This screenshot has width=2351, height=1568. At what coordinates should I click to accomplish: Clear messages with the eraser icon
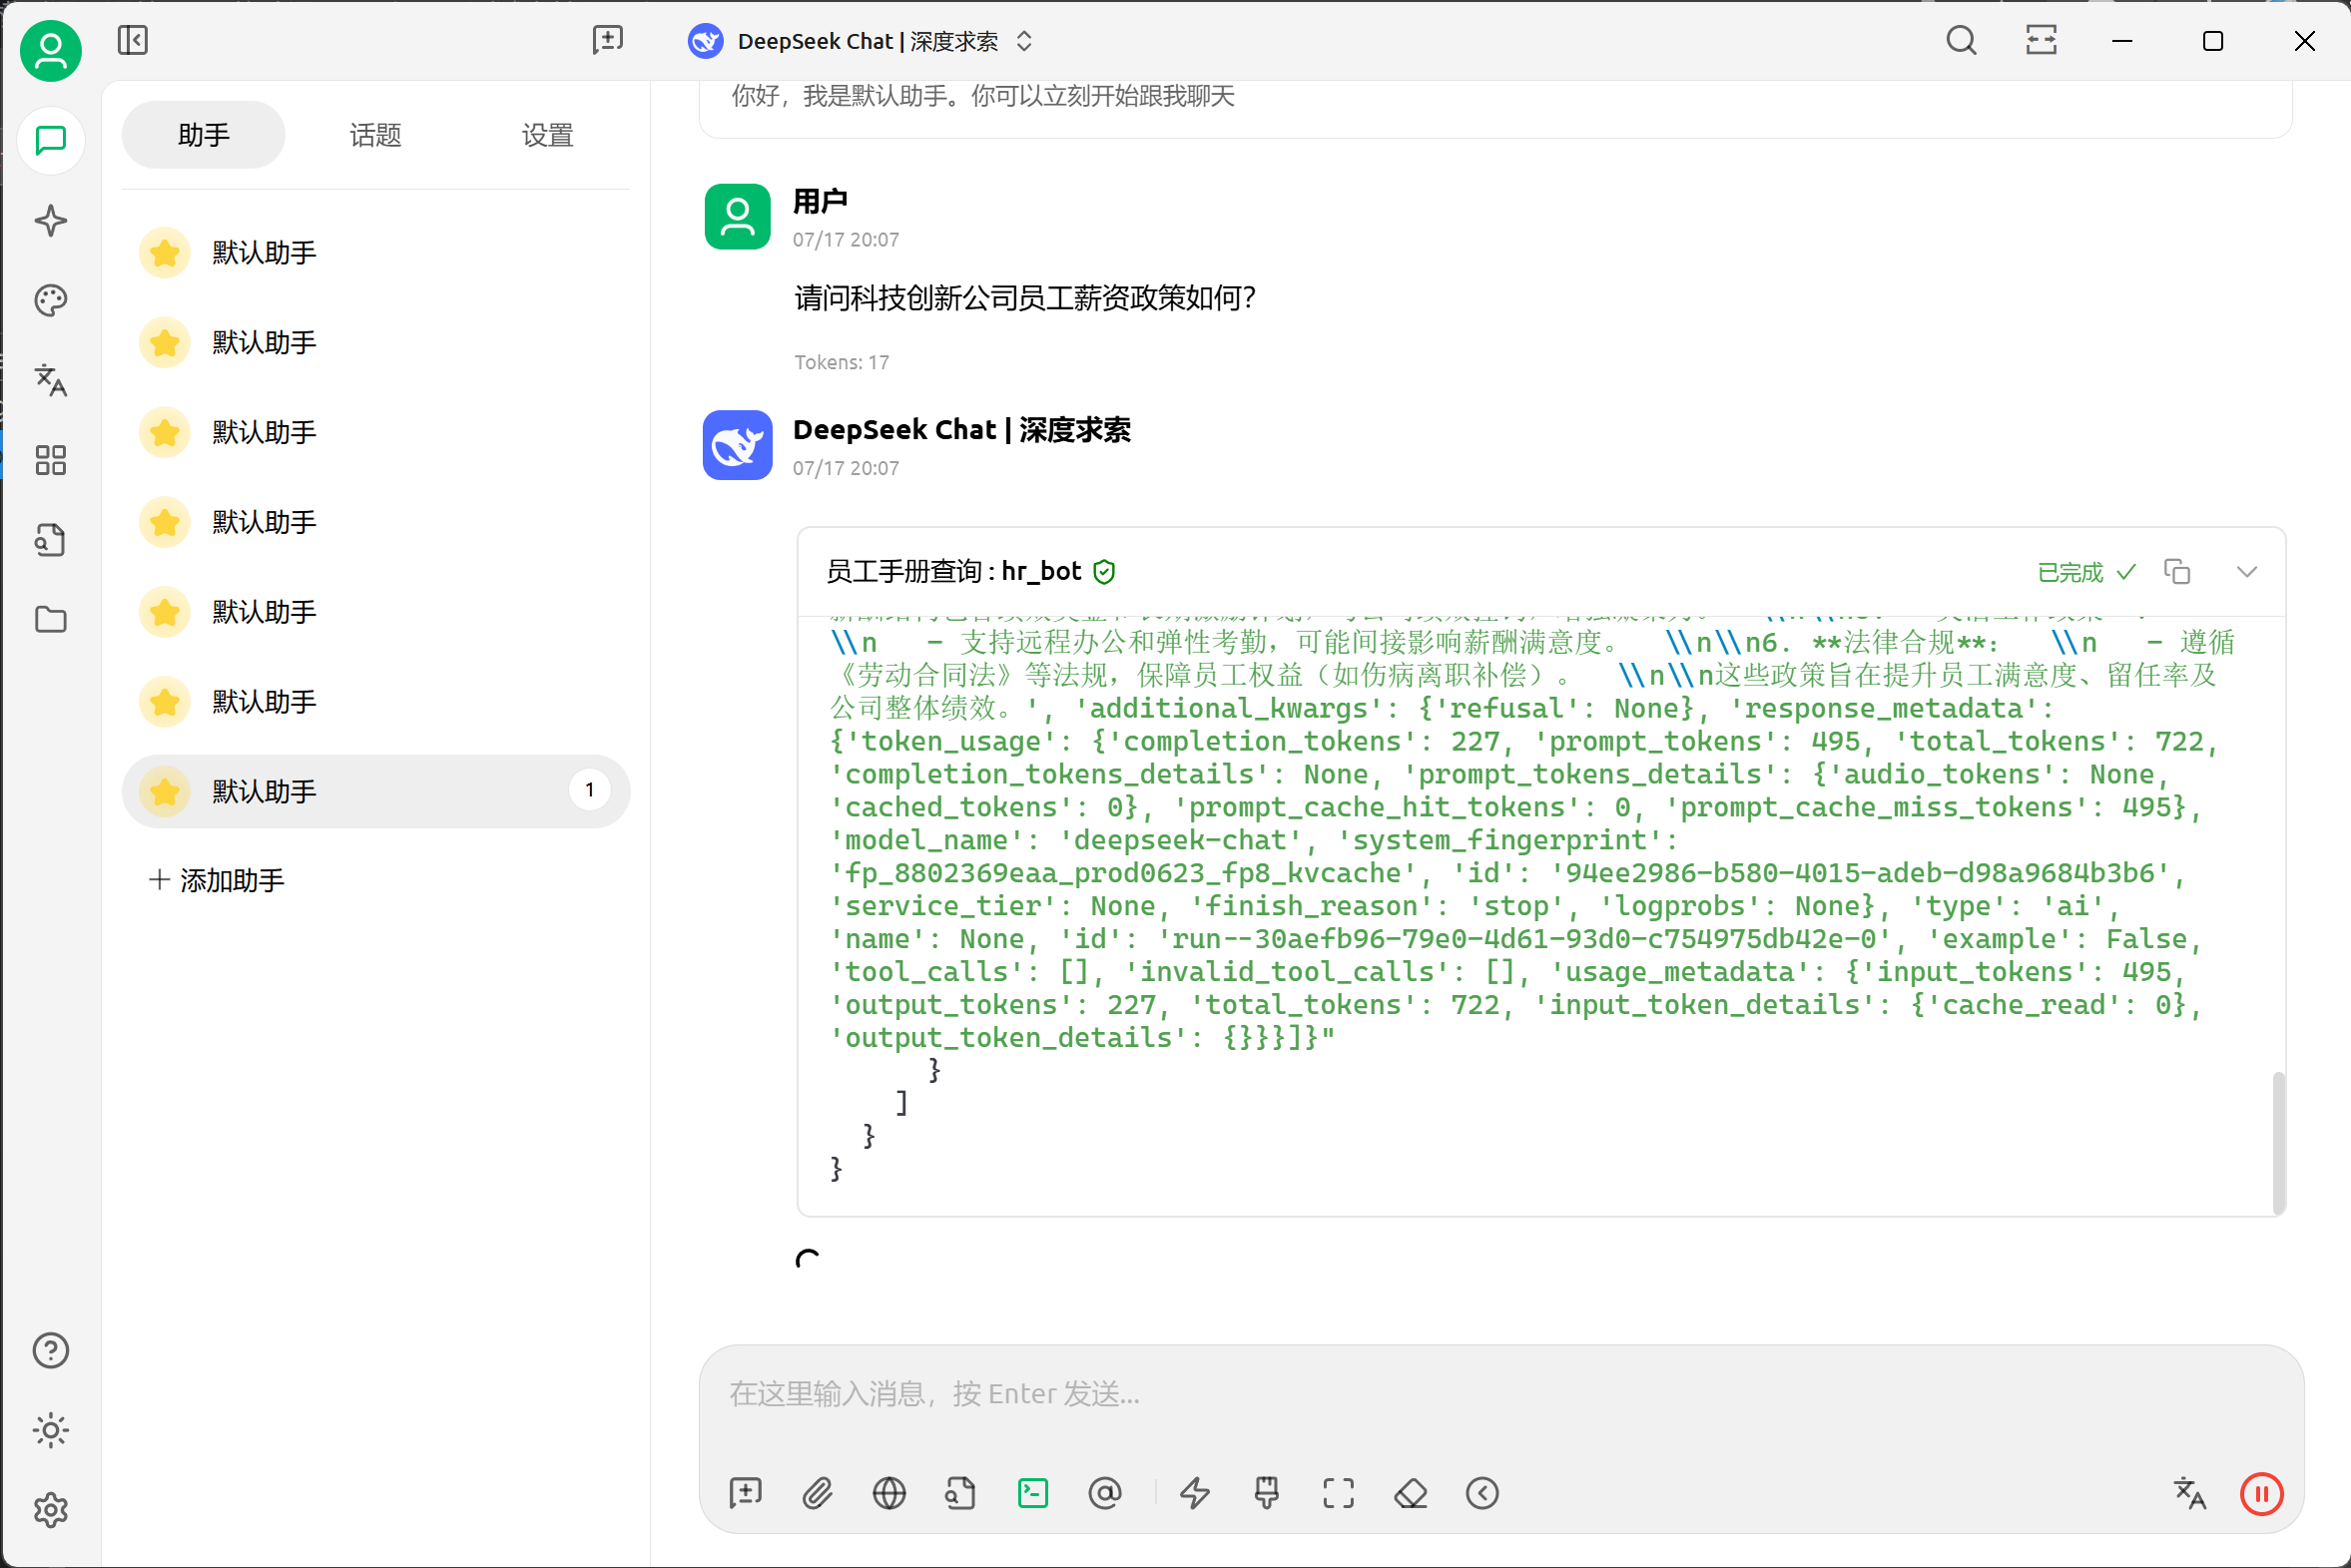click(1410, 1493)
